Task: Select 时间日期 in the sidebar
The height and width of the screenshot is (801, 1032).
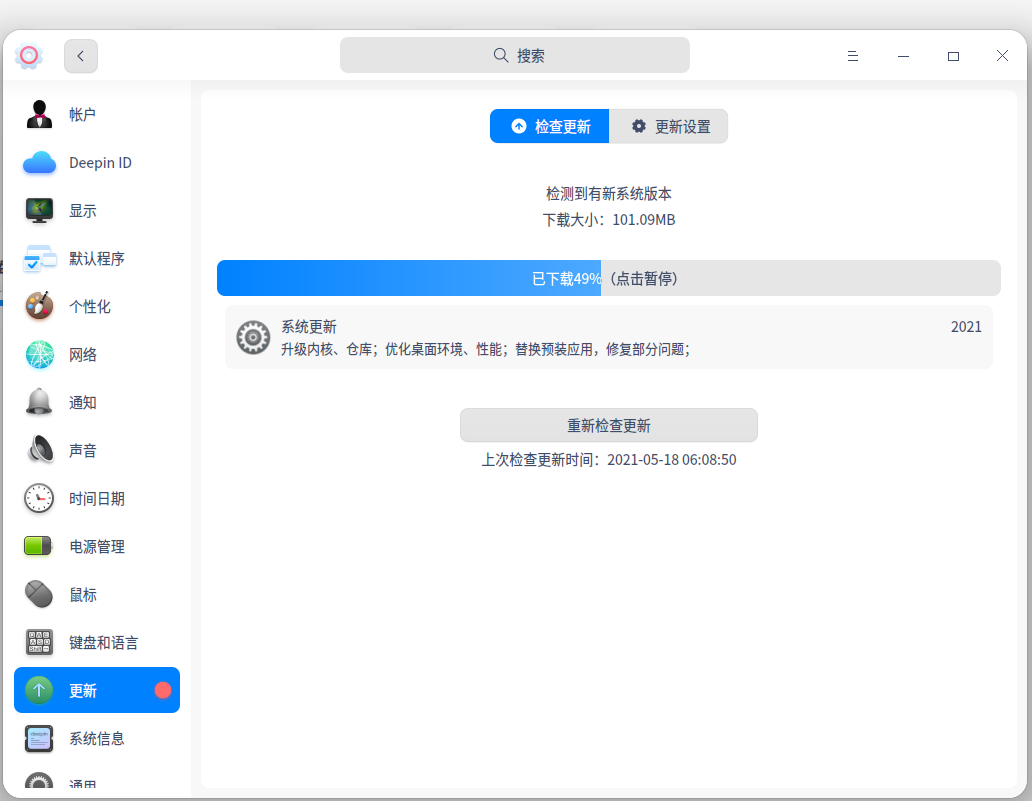Action: (x=97, y=499)
